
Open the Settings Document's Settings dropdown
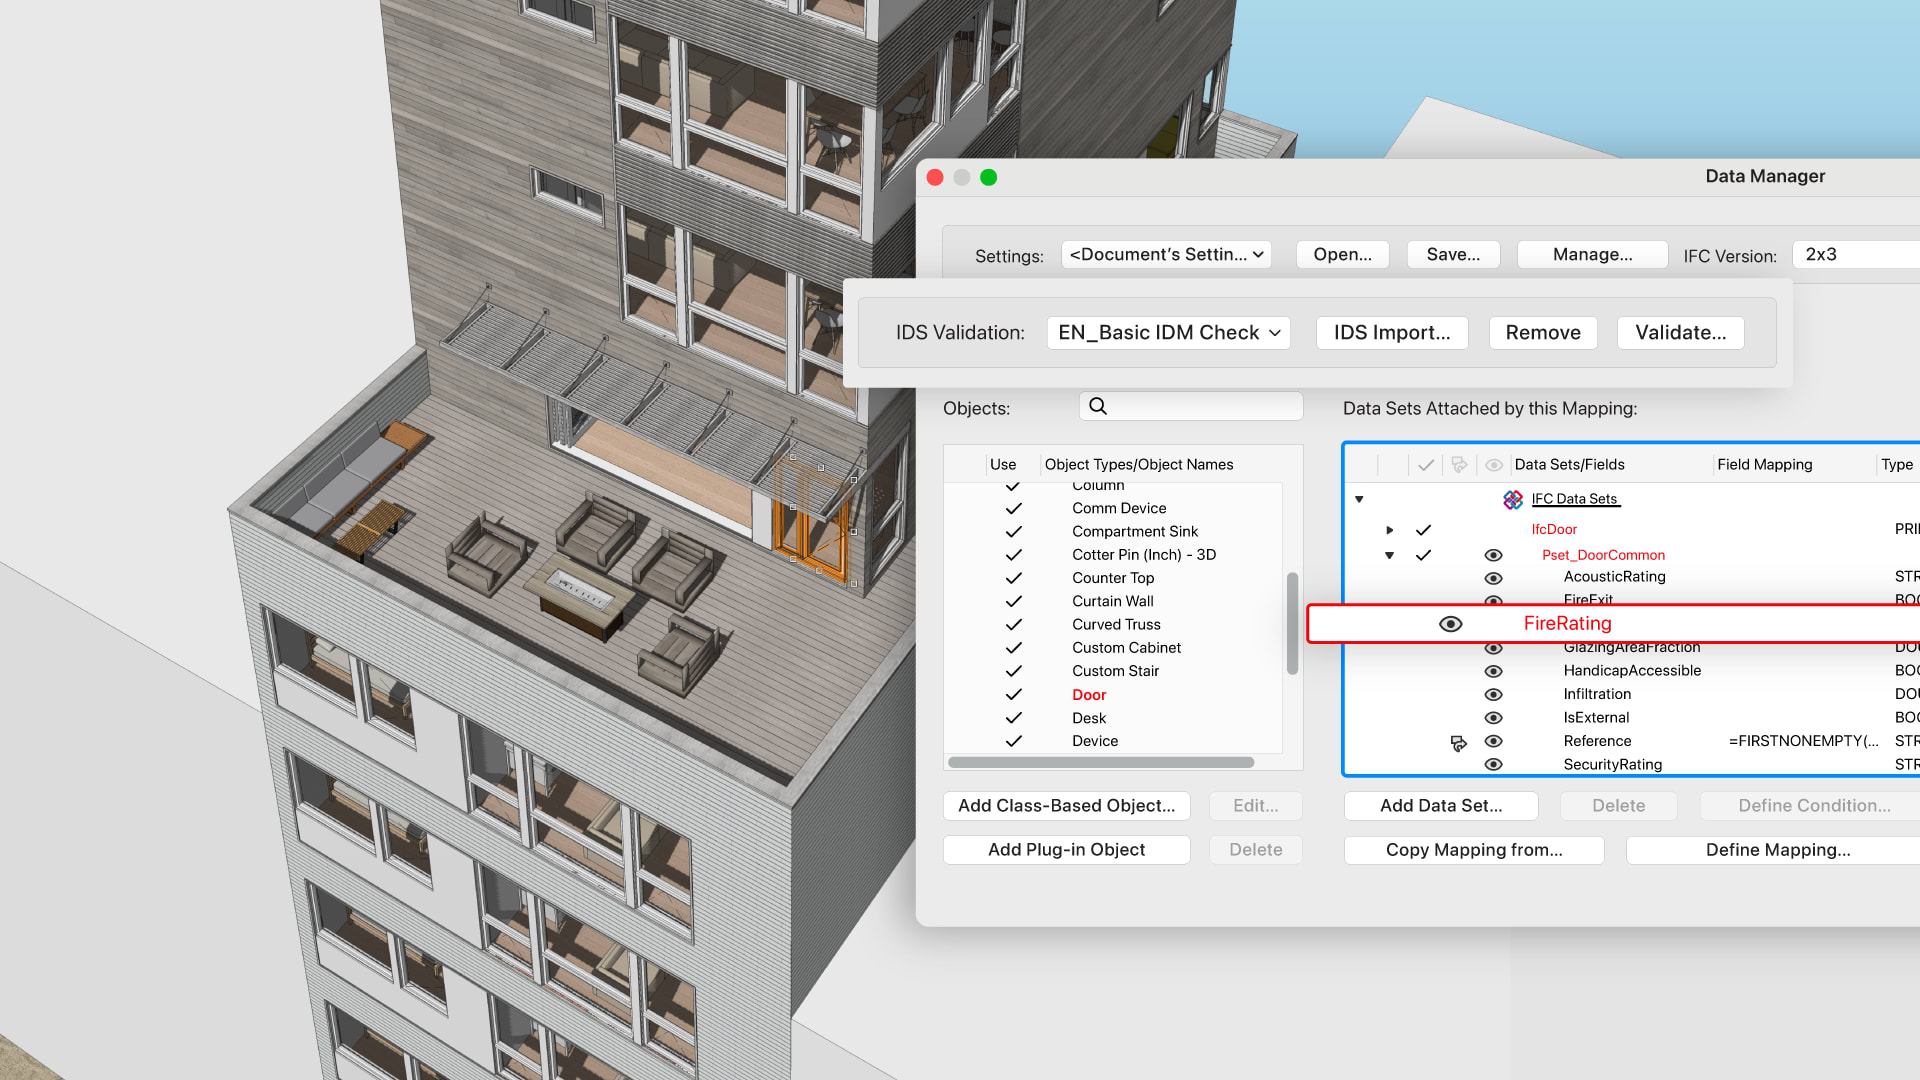(x=1166, y=255)
